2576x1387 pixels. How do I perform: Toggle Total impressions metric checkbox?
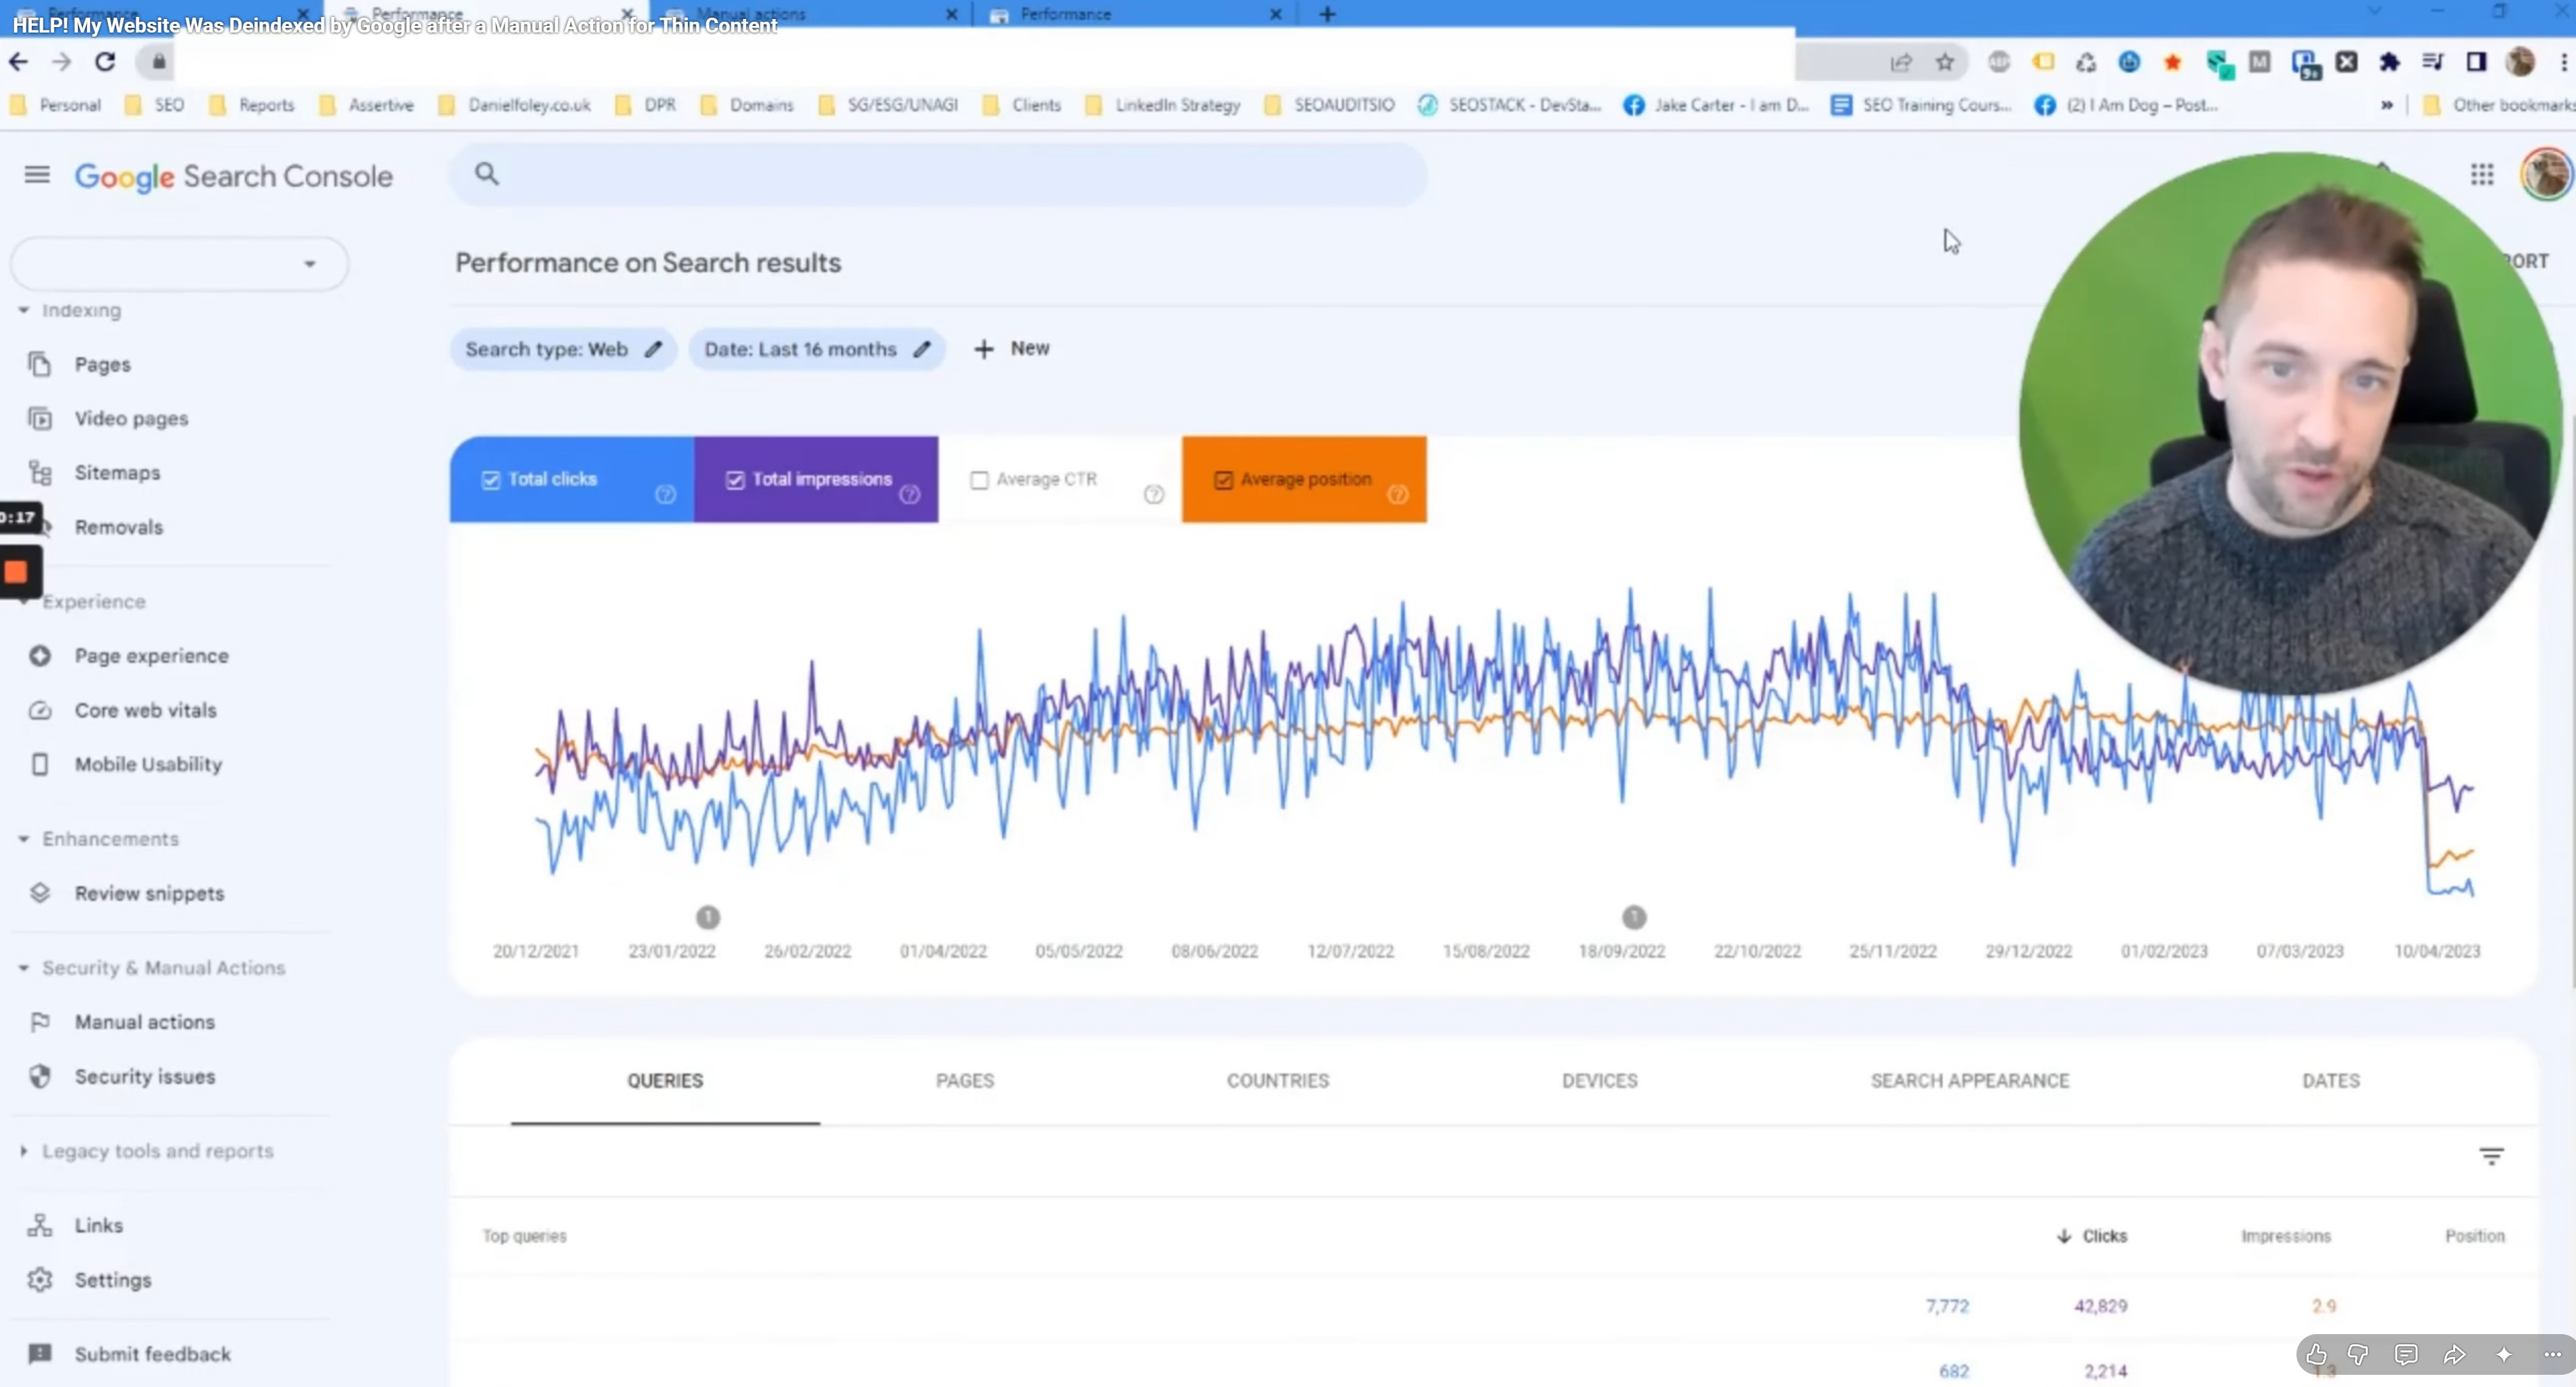click(735, 480)
